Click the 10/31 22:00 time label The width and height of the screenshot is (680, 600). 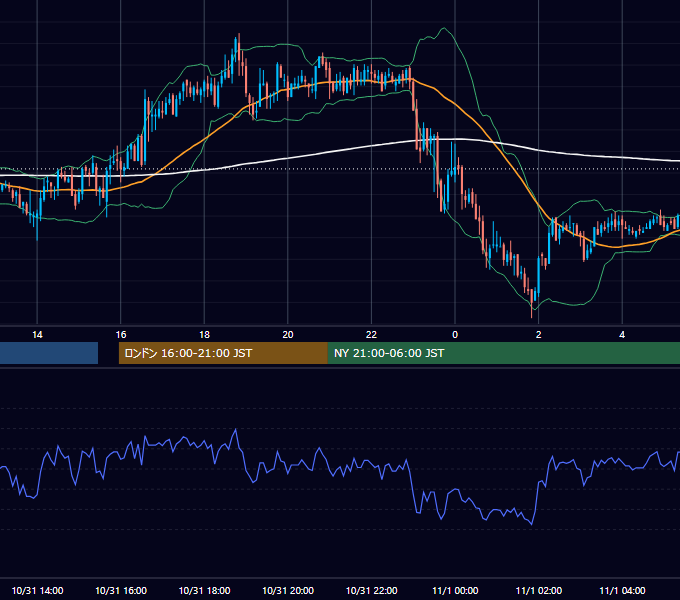pos(371,590)
